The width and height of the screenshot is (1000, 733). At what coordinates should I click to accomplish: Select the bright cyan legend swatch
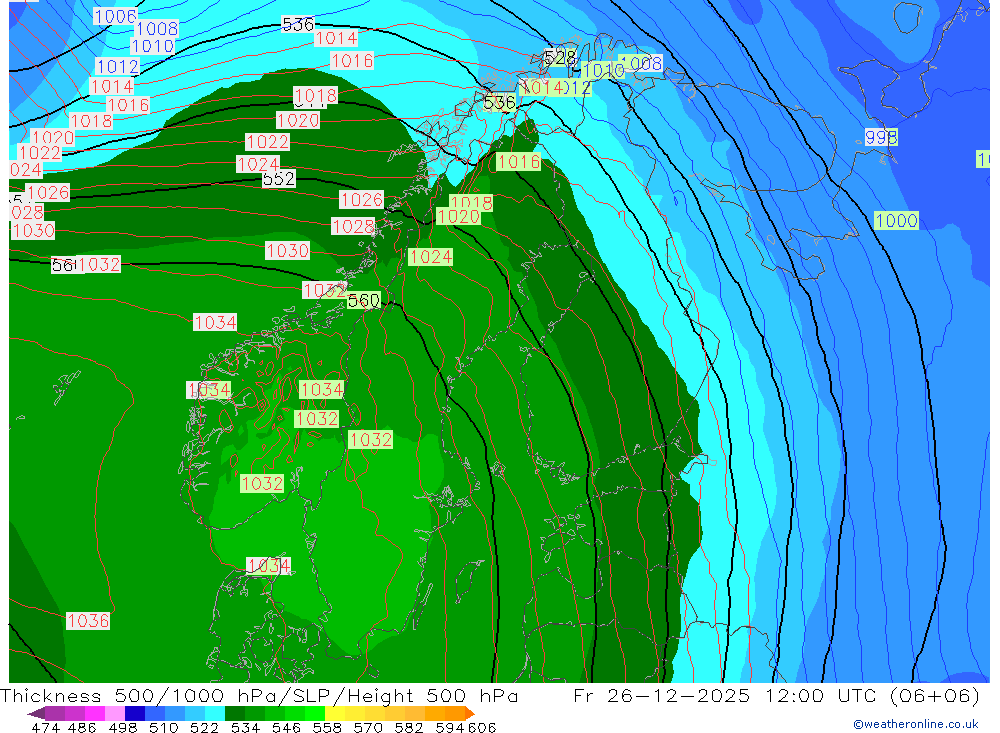point(215,713)
